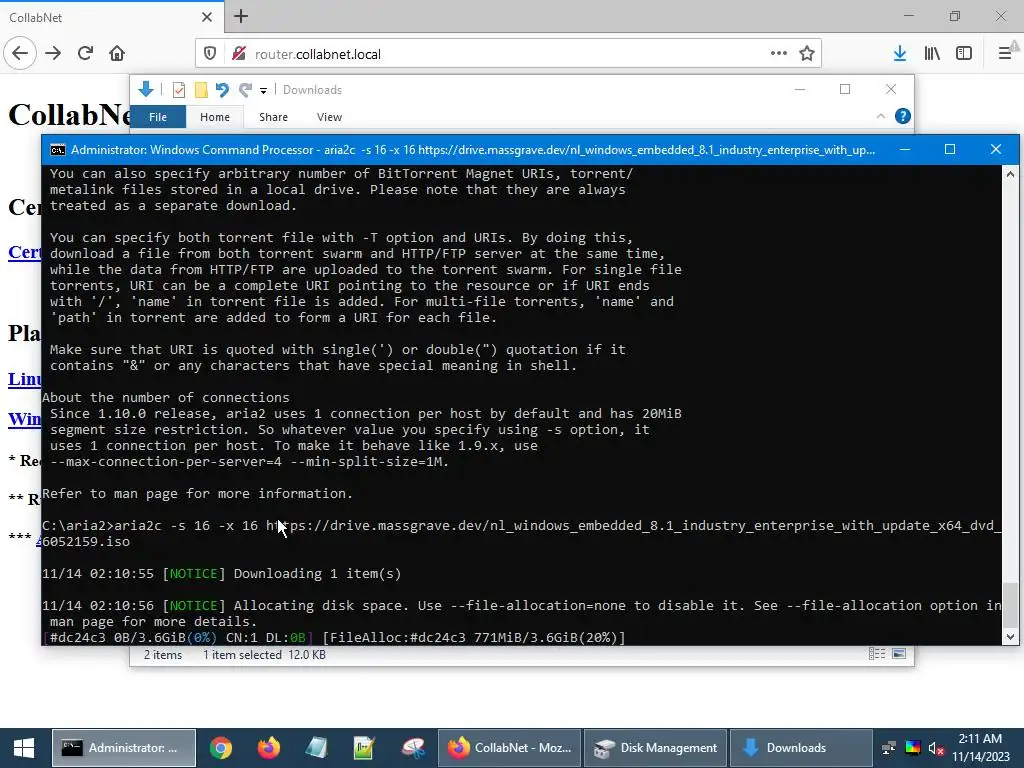
Task: Select Home ribbon tab in Downloads
Action: click(215, 117)
